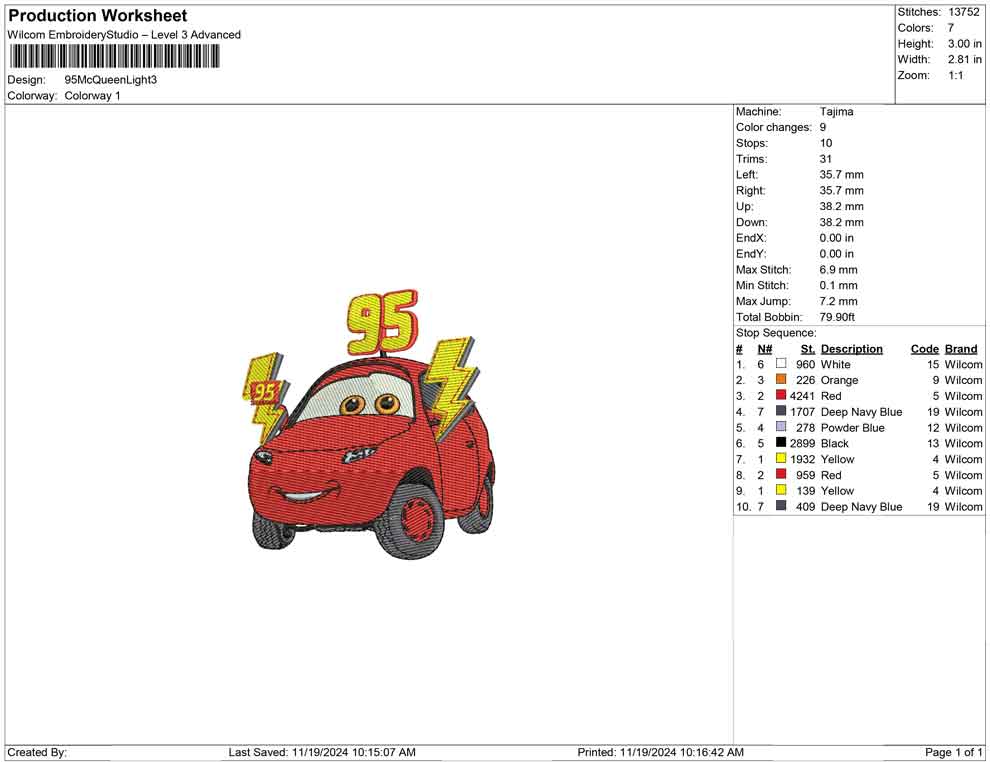Viewport: 990px width, 762px height.
Task: Click the N# column header
Action: point(765,348)
